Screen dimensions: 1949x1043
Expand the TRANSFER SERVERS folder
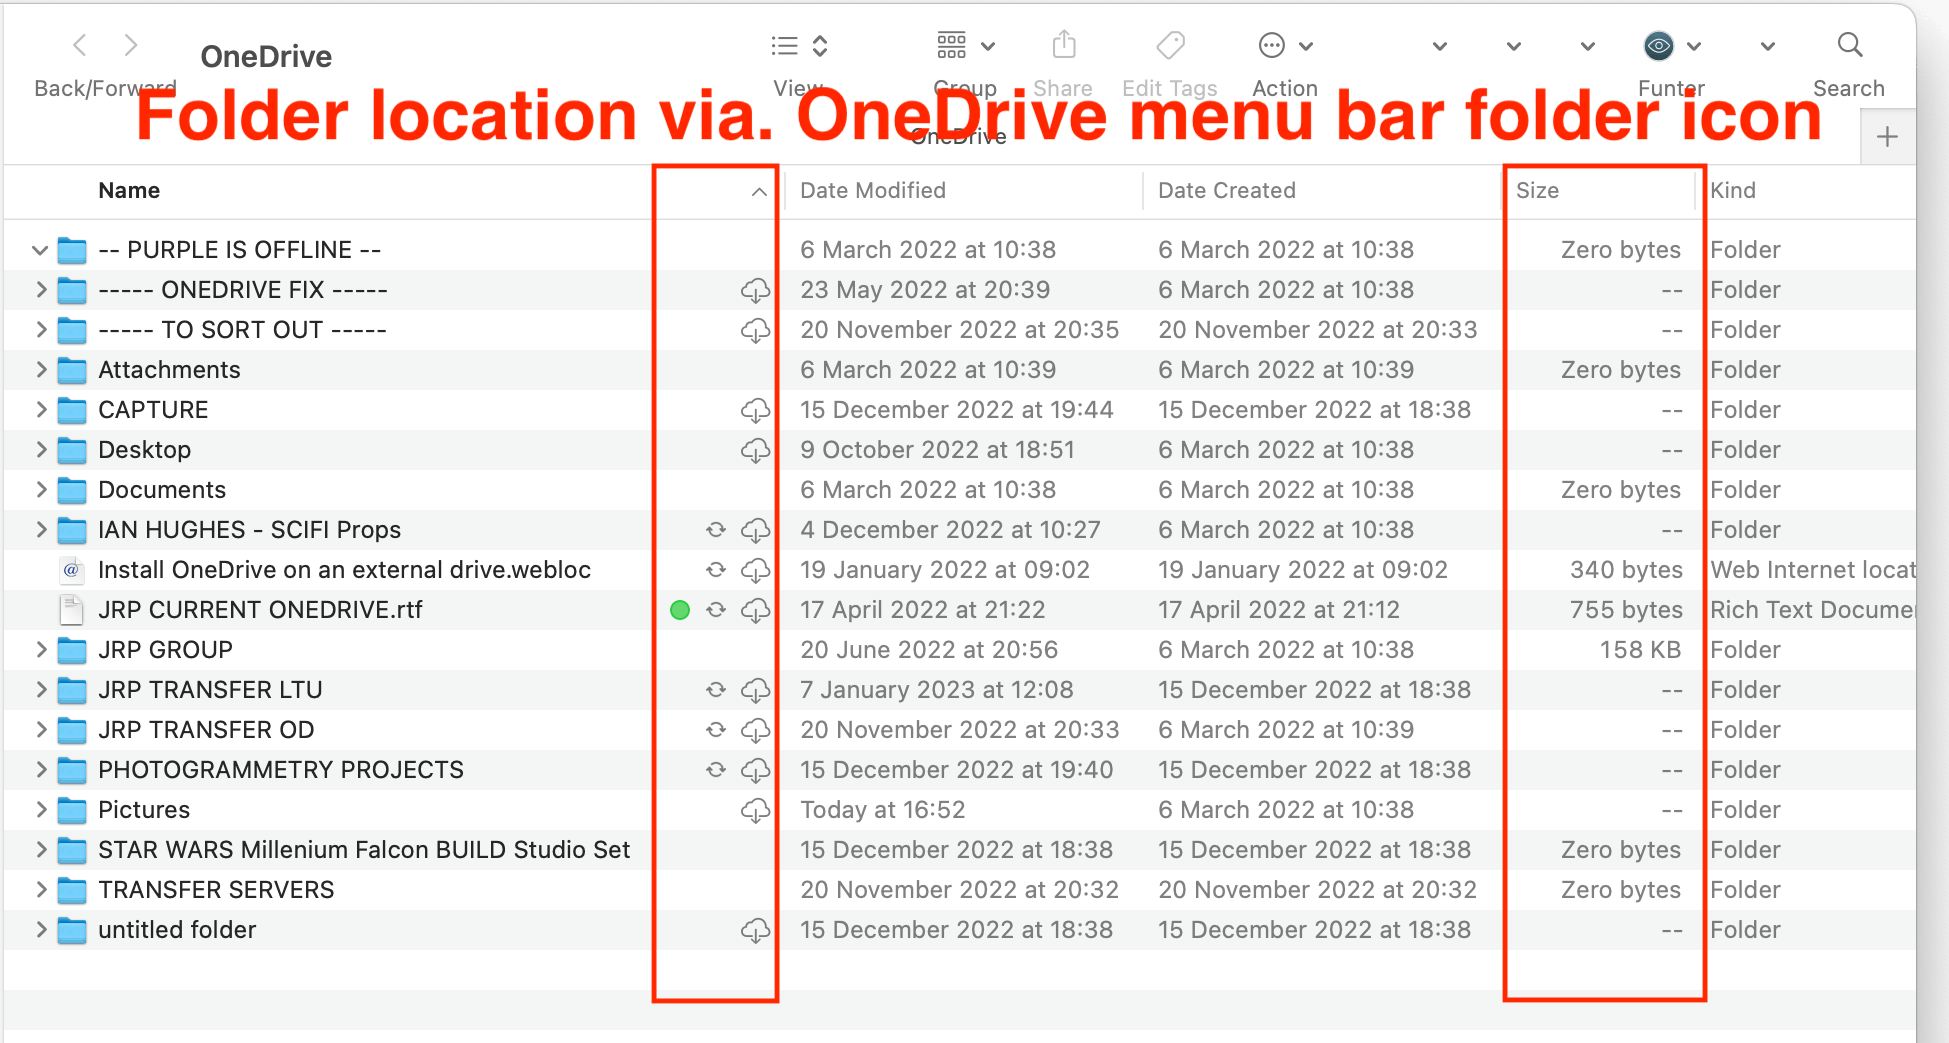coord(40,890)
